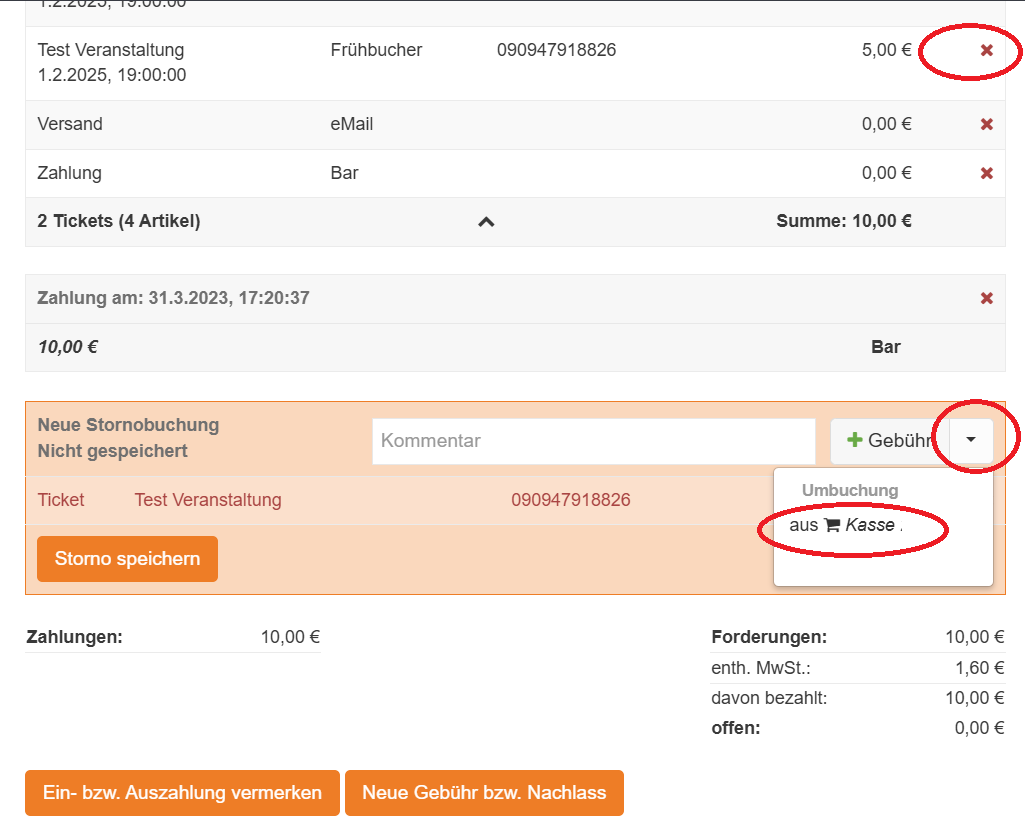
Task: Open Neue Gebühr bzw. Nachlass
Action: pyautogui.click(x=484, y=793)
